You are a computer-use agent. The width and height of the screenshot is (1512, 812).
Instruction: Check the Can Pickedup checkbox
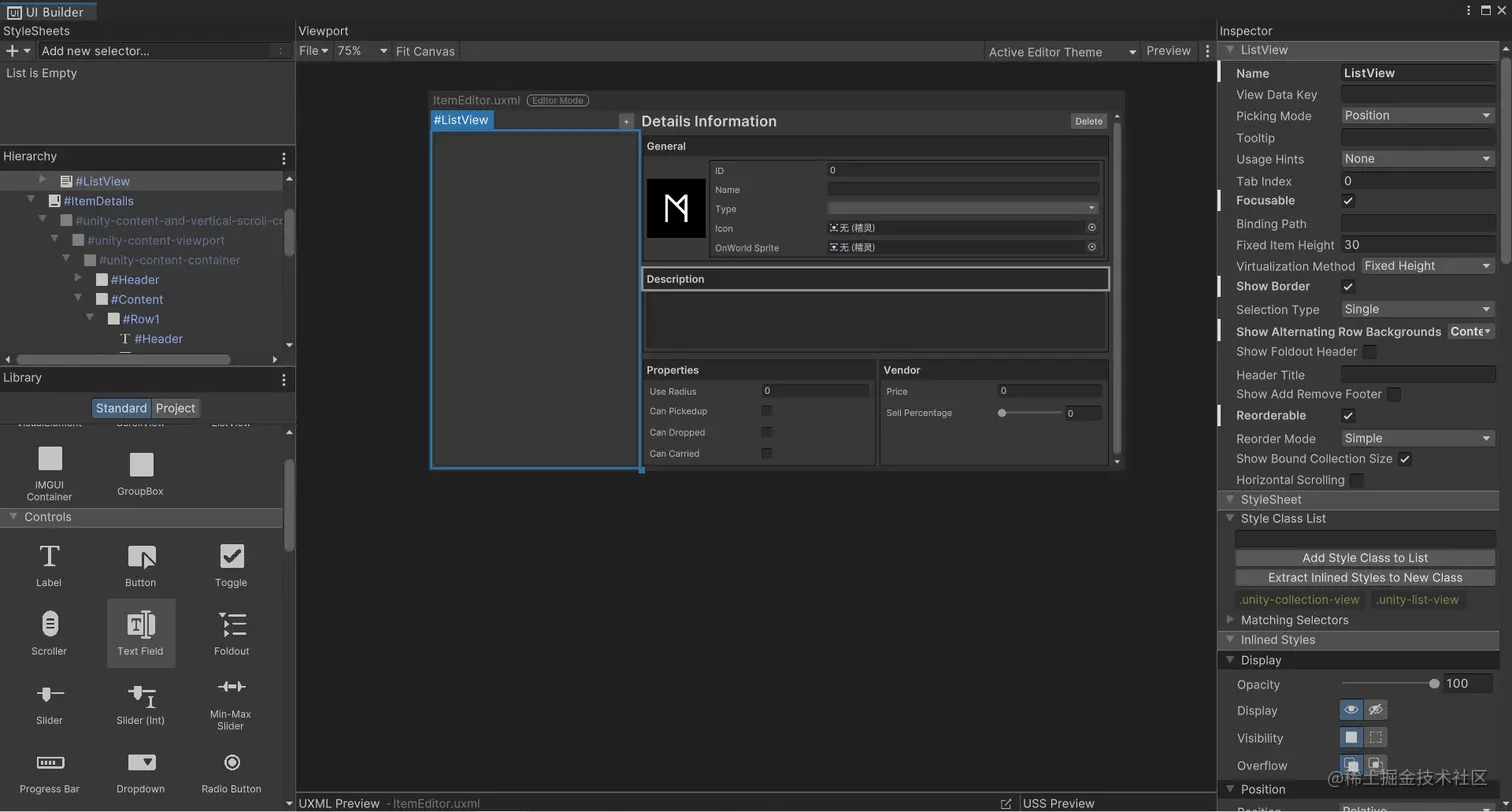tap(767, 411)
